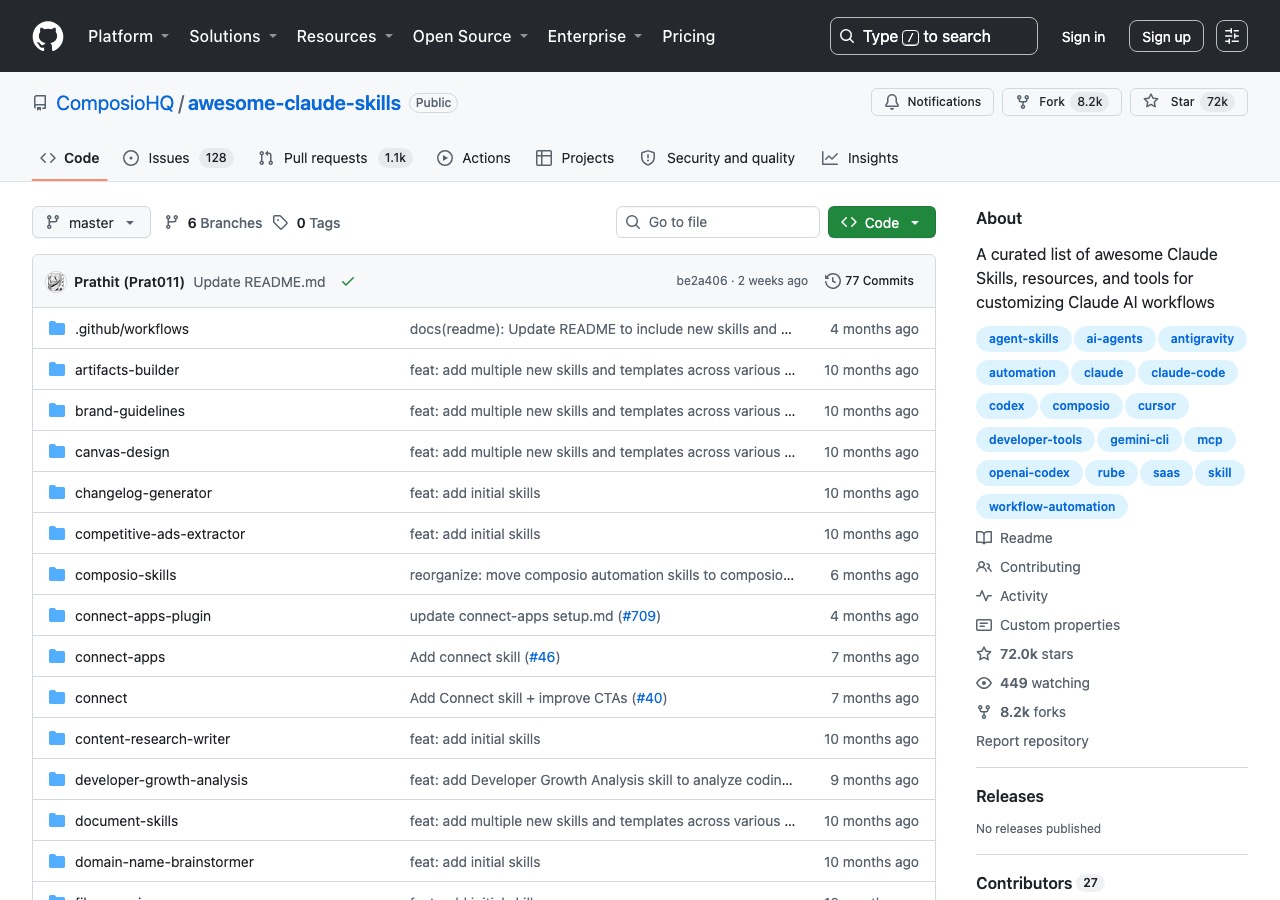Open the GitHub homepage logo

pos(48,36)
